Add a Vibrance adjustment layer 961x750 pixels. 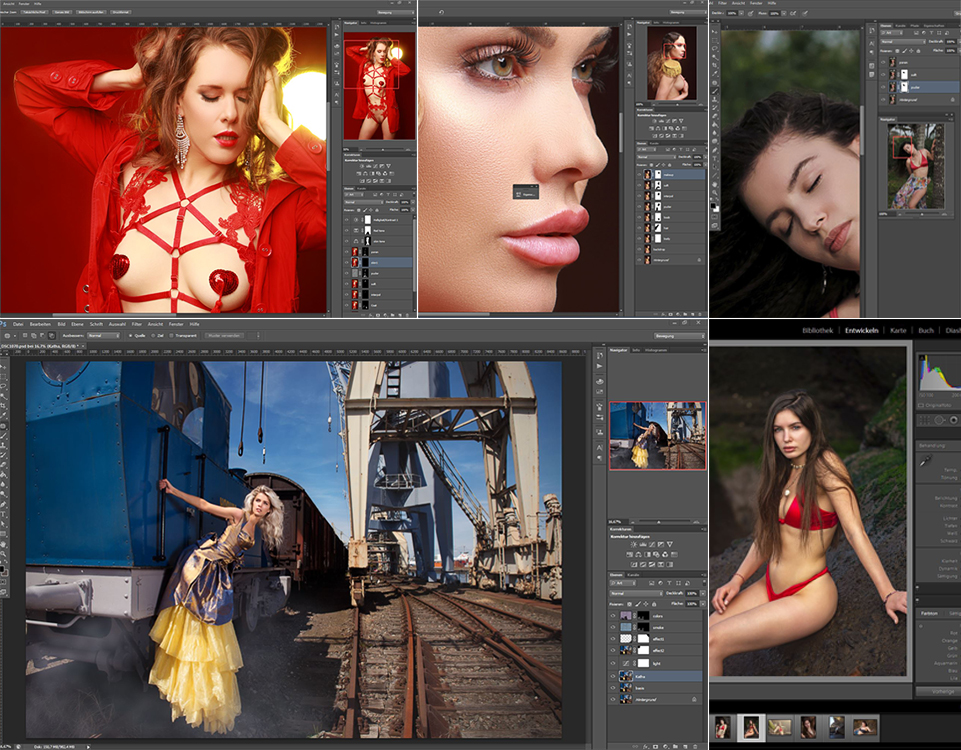(x=670, y=544)
